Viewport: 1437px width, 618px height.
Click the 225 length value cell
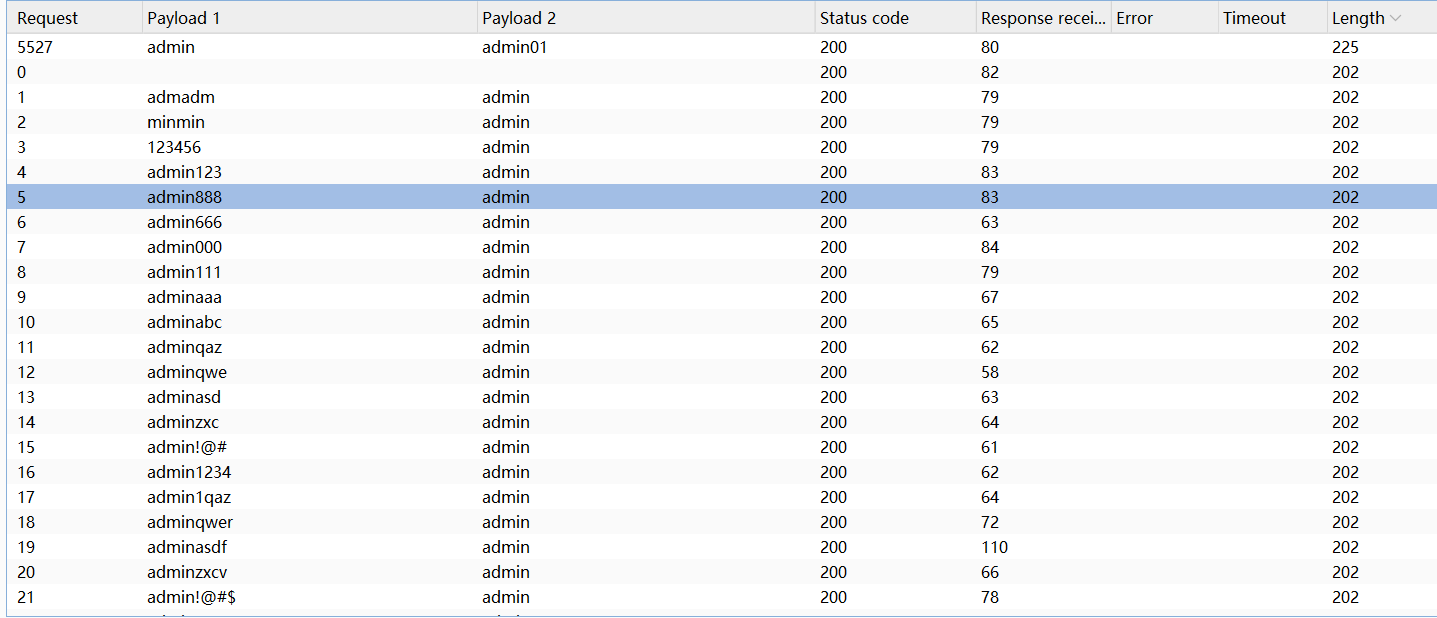click(x=1345, y=47)
